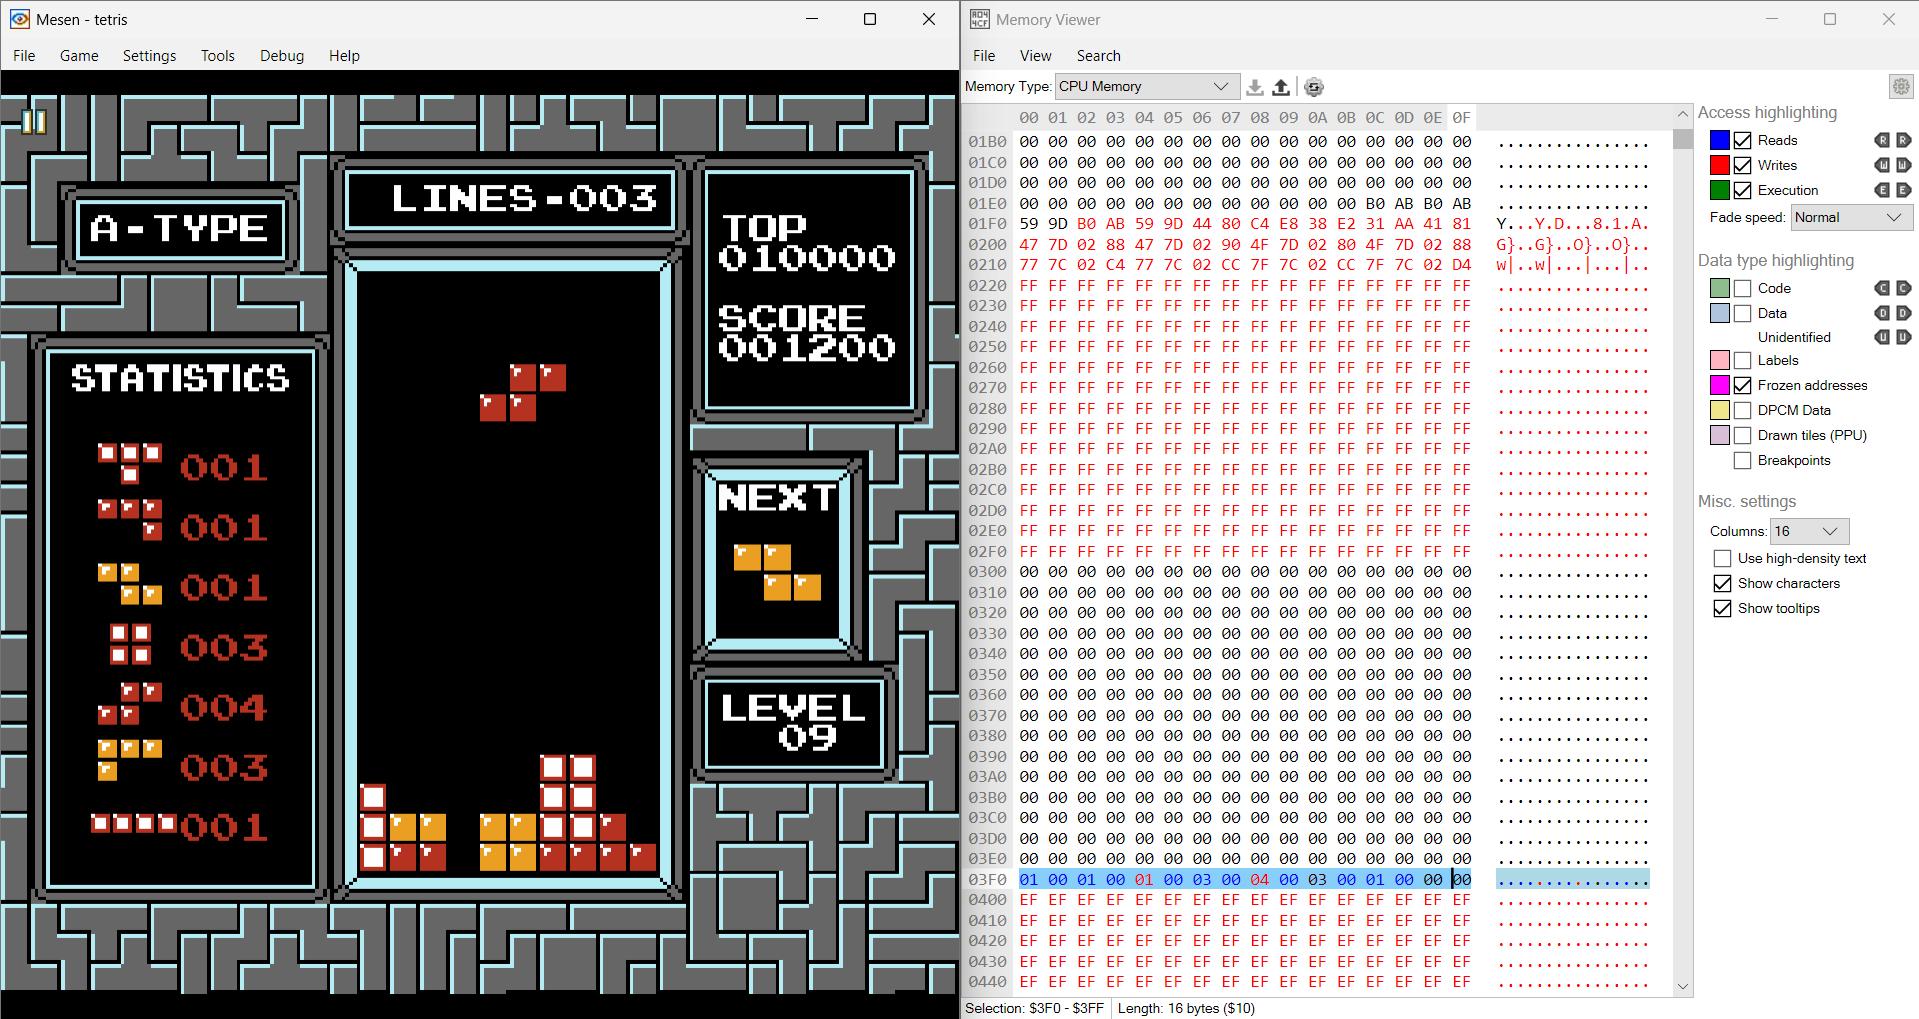Click the 0200 row address label
The width and height of the screenshot is (1919, 1019).
[x=987, y=244]
